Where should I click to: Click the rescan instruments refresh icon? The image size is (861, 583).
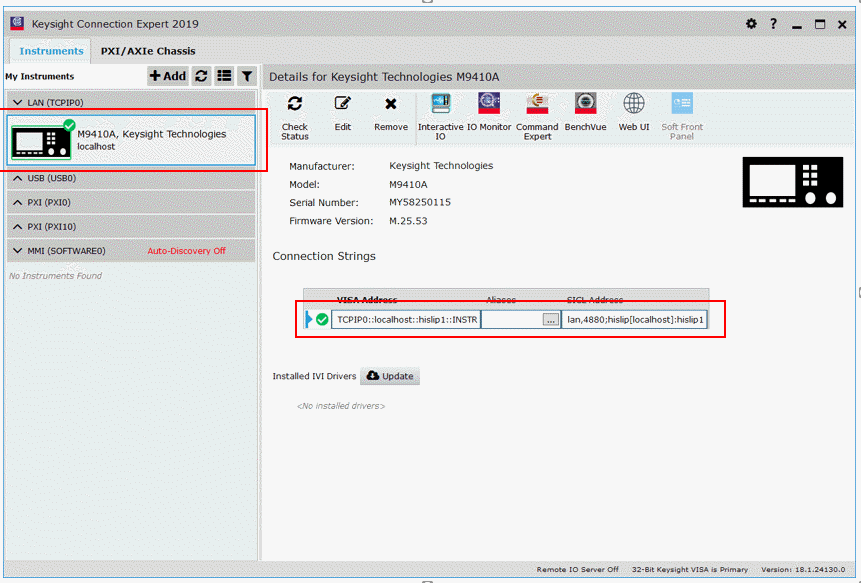201,76
